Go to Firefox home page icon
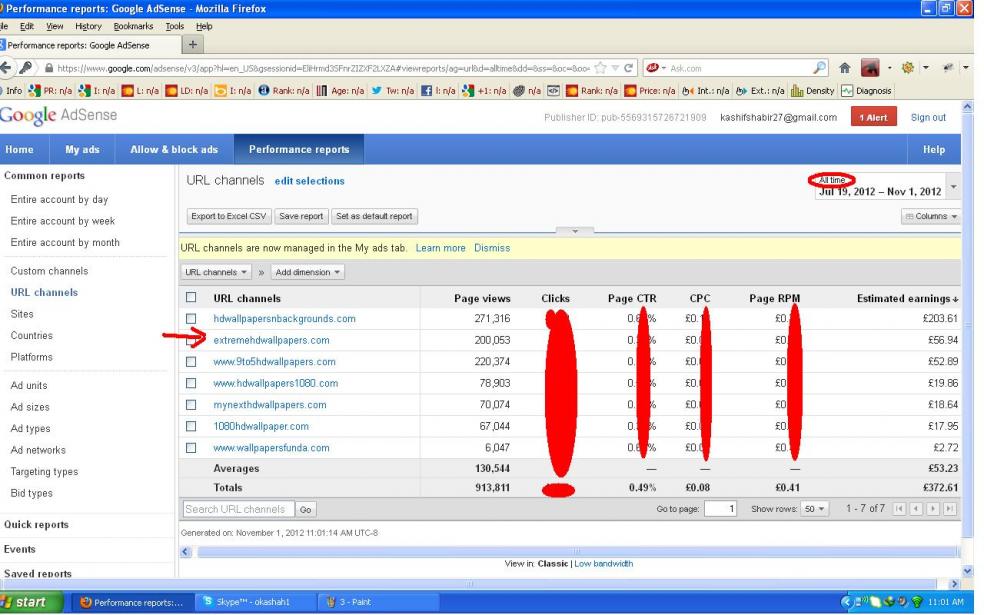The height and width of the screenshot is (615, 984). 845,68
